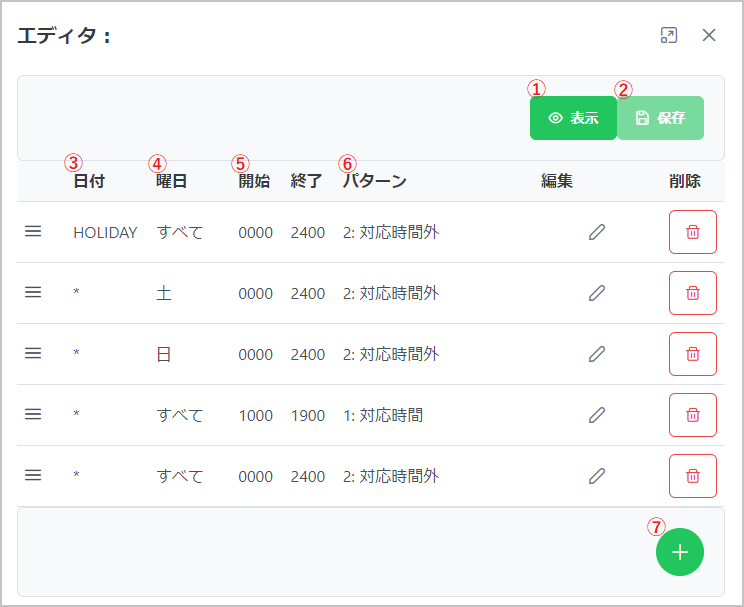Click the 0000 start time in the 日 weekday row
Viewport: 744px width, 607px height.
pyautogui.click(x=256, y=355)
